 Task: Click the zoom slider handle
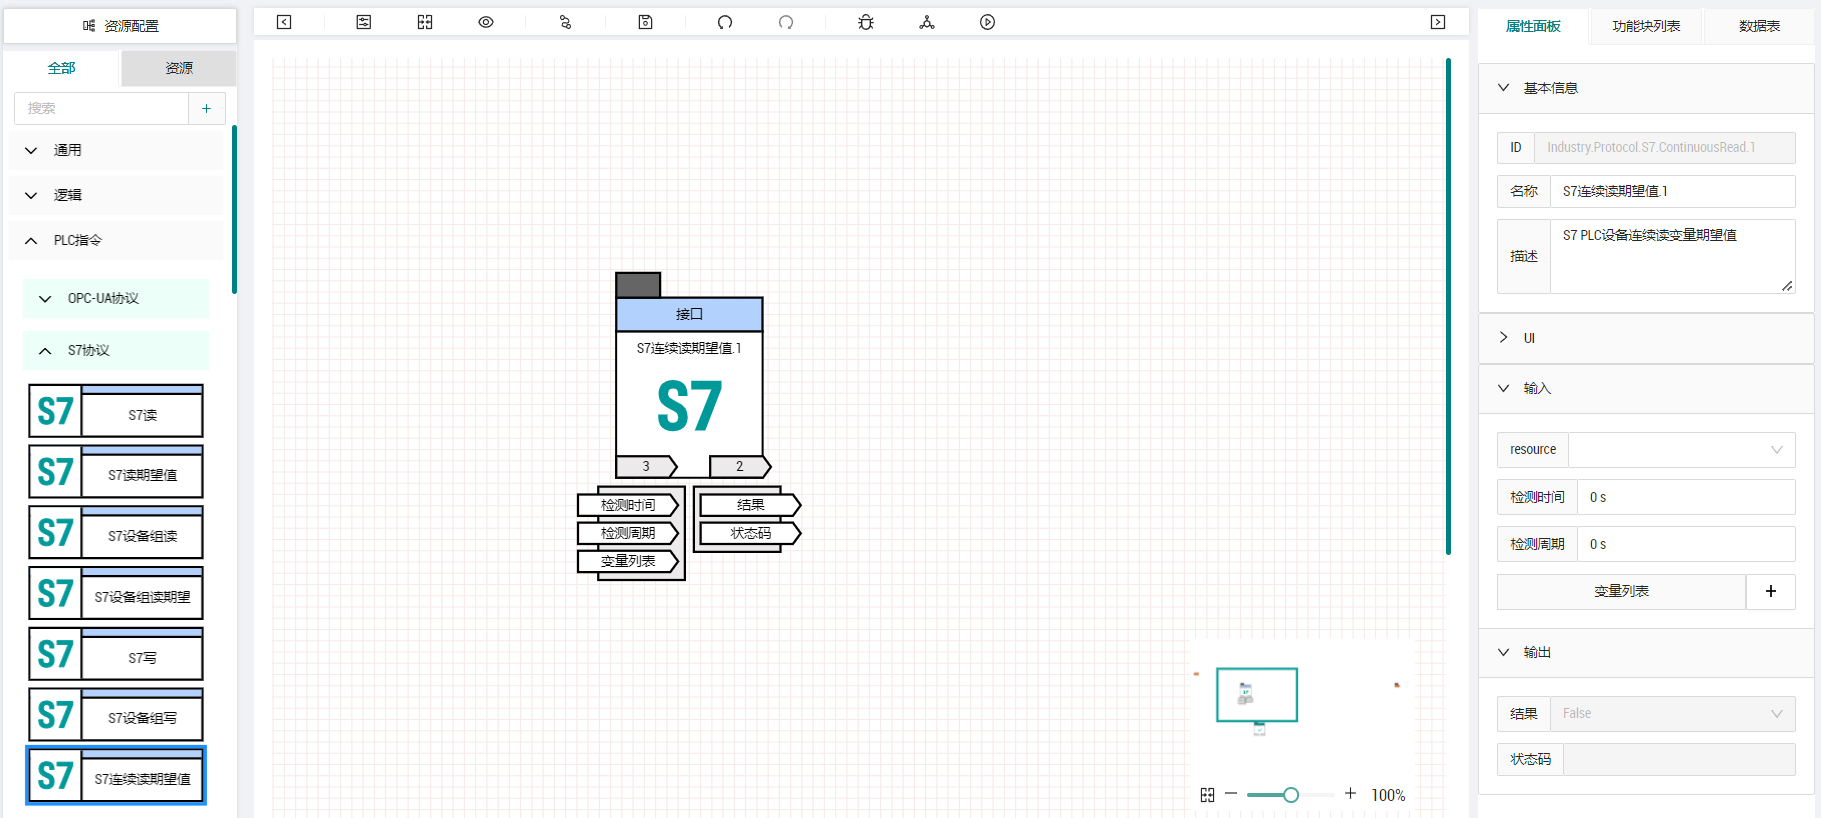pos(1291,795)
